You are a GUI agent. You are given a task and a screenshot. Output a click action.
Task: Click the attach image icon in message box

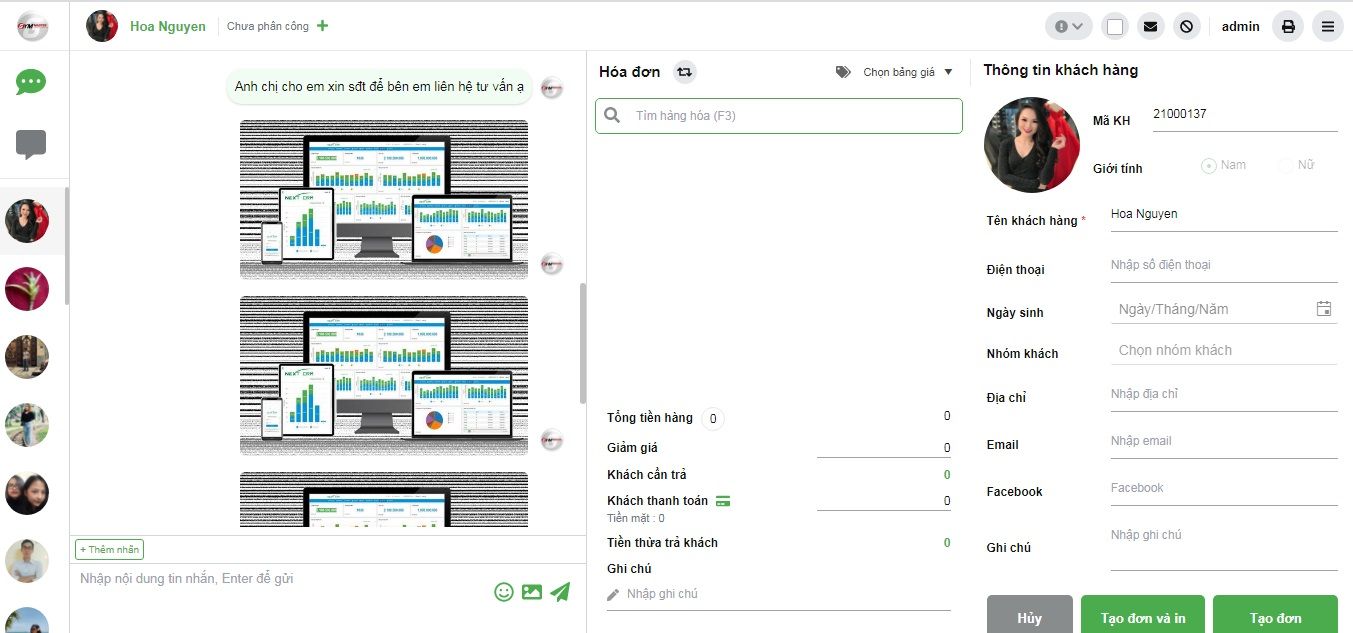pos(532,592)
